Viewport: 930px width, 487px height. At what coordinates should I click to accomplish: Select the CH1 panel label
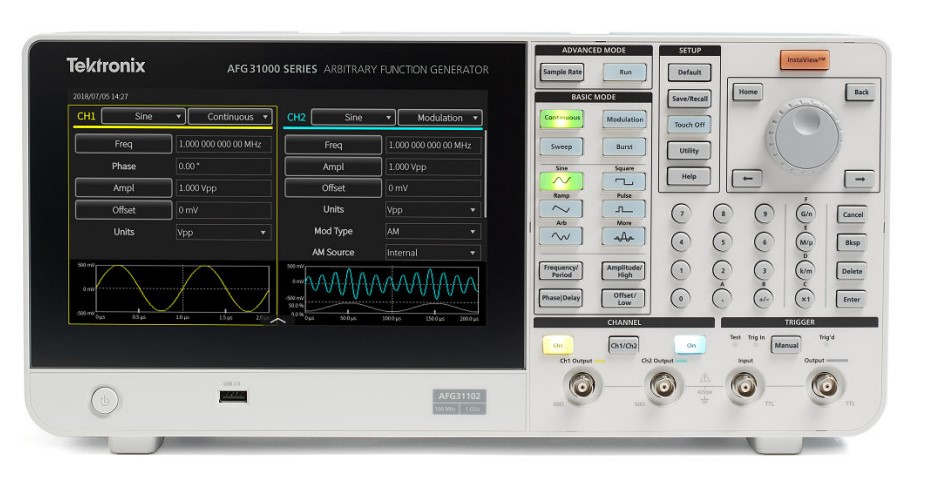click(86, 116)
